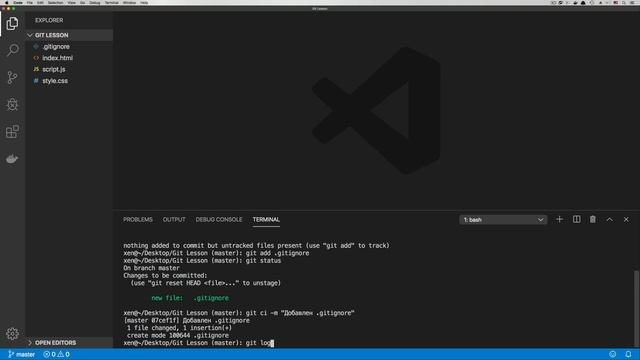The image size is (640, 360).
Task: Open the Code application menu
Action: (x=18, y=2)
